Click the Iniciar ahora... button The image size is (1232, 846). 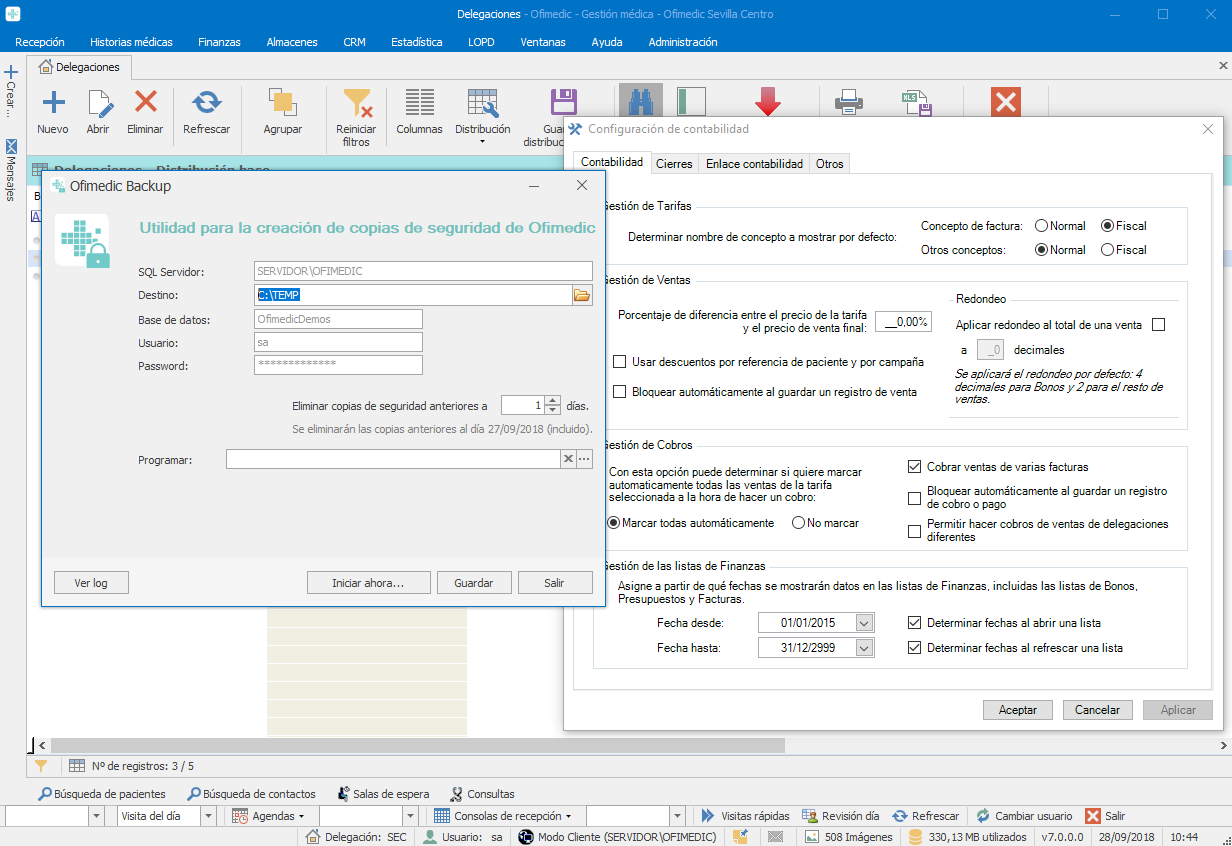[x=368, y=583]
